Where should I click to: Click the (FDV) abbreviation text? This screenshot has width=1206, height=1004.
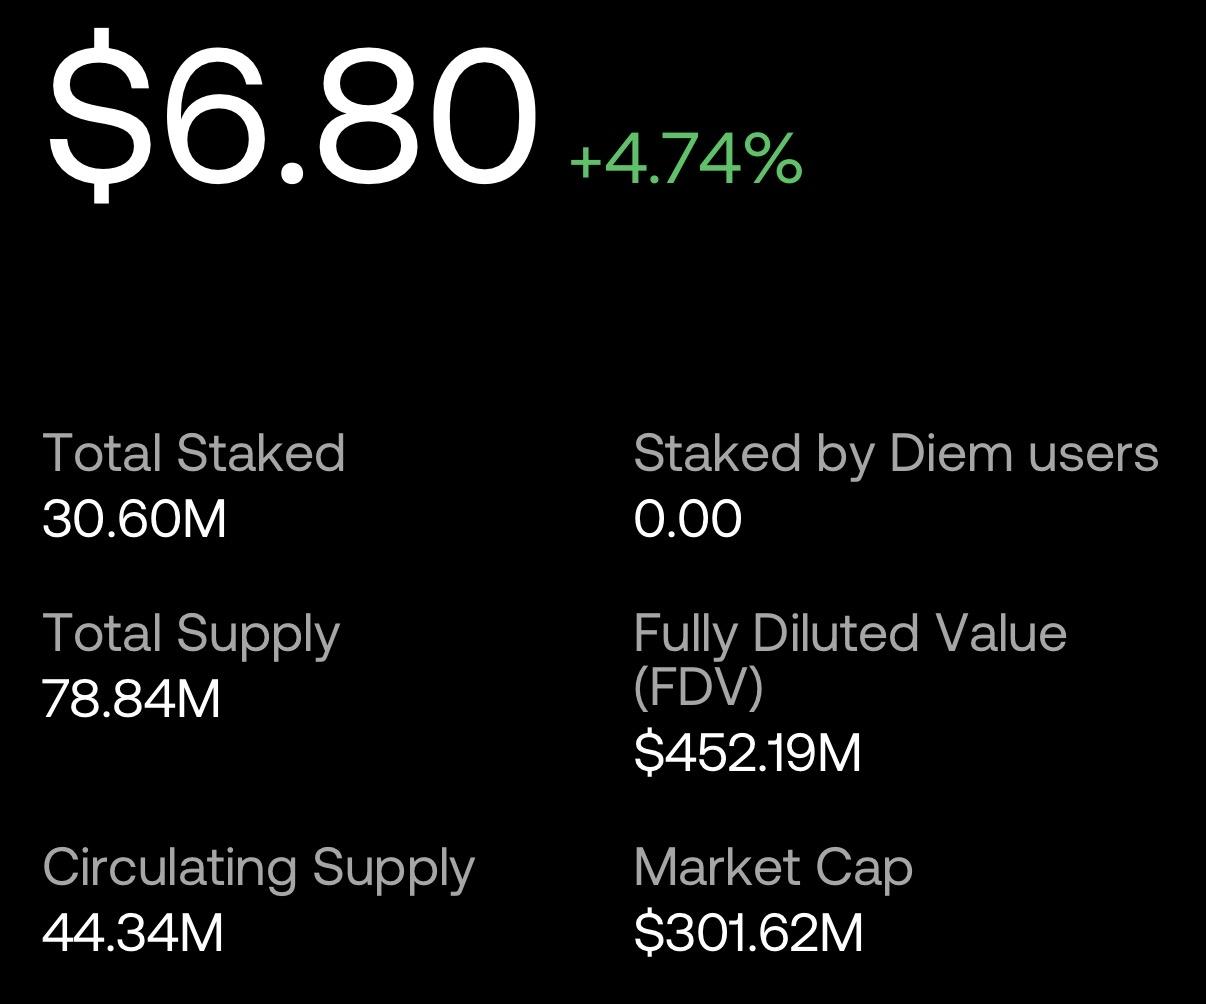click(698, 686)
